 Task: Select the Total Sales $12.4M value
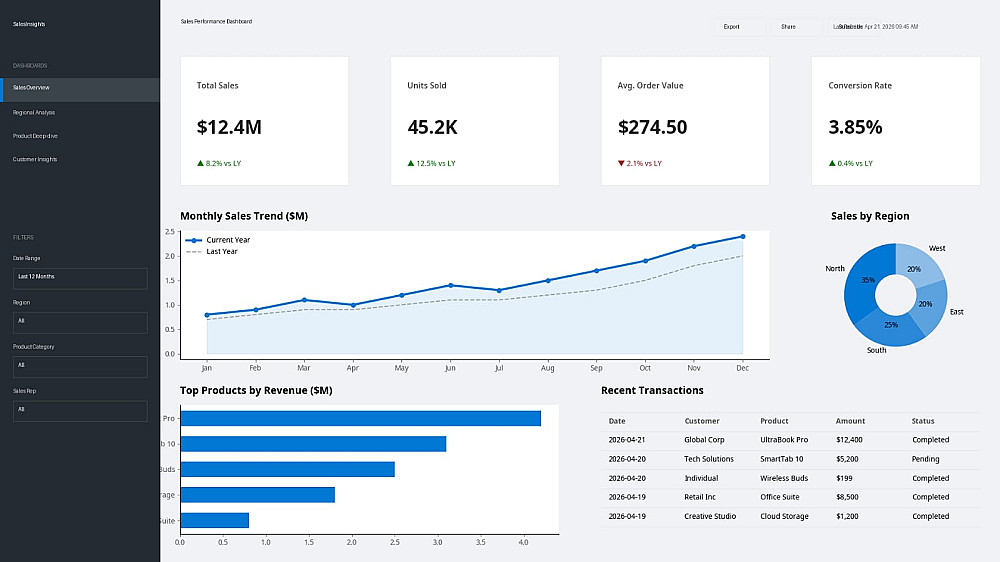pos(229,128)
